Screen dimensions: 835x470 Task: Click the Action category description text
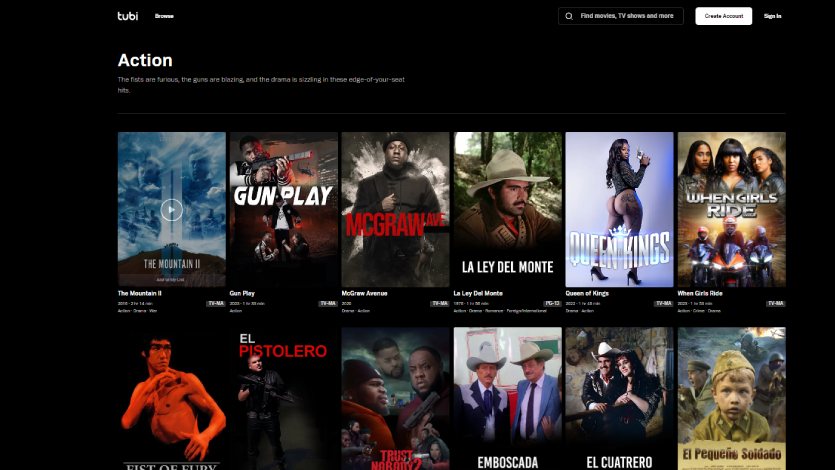pos(261,85)
